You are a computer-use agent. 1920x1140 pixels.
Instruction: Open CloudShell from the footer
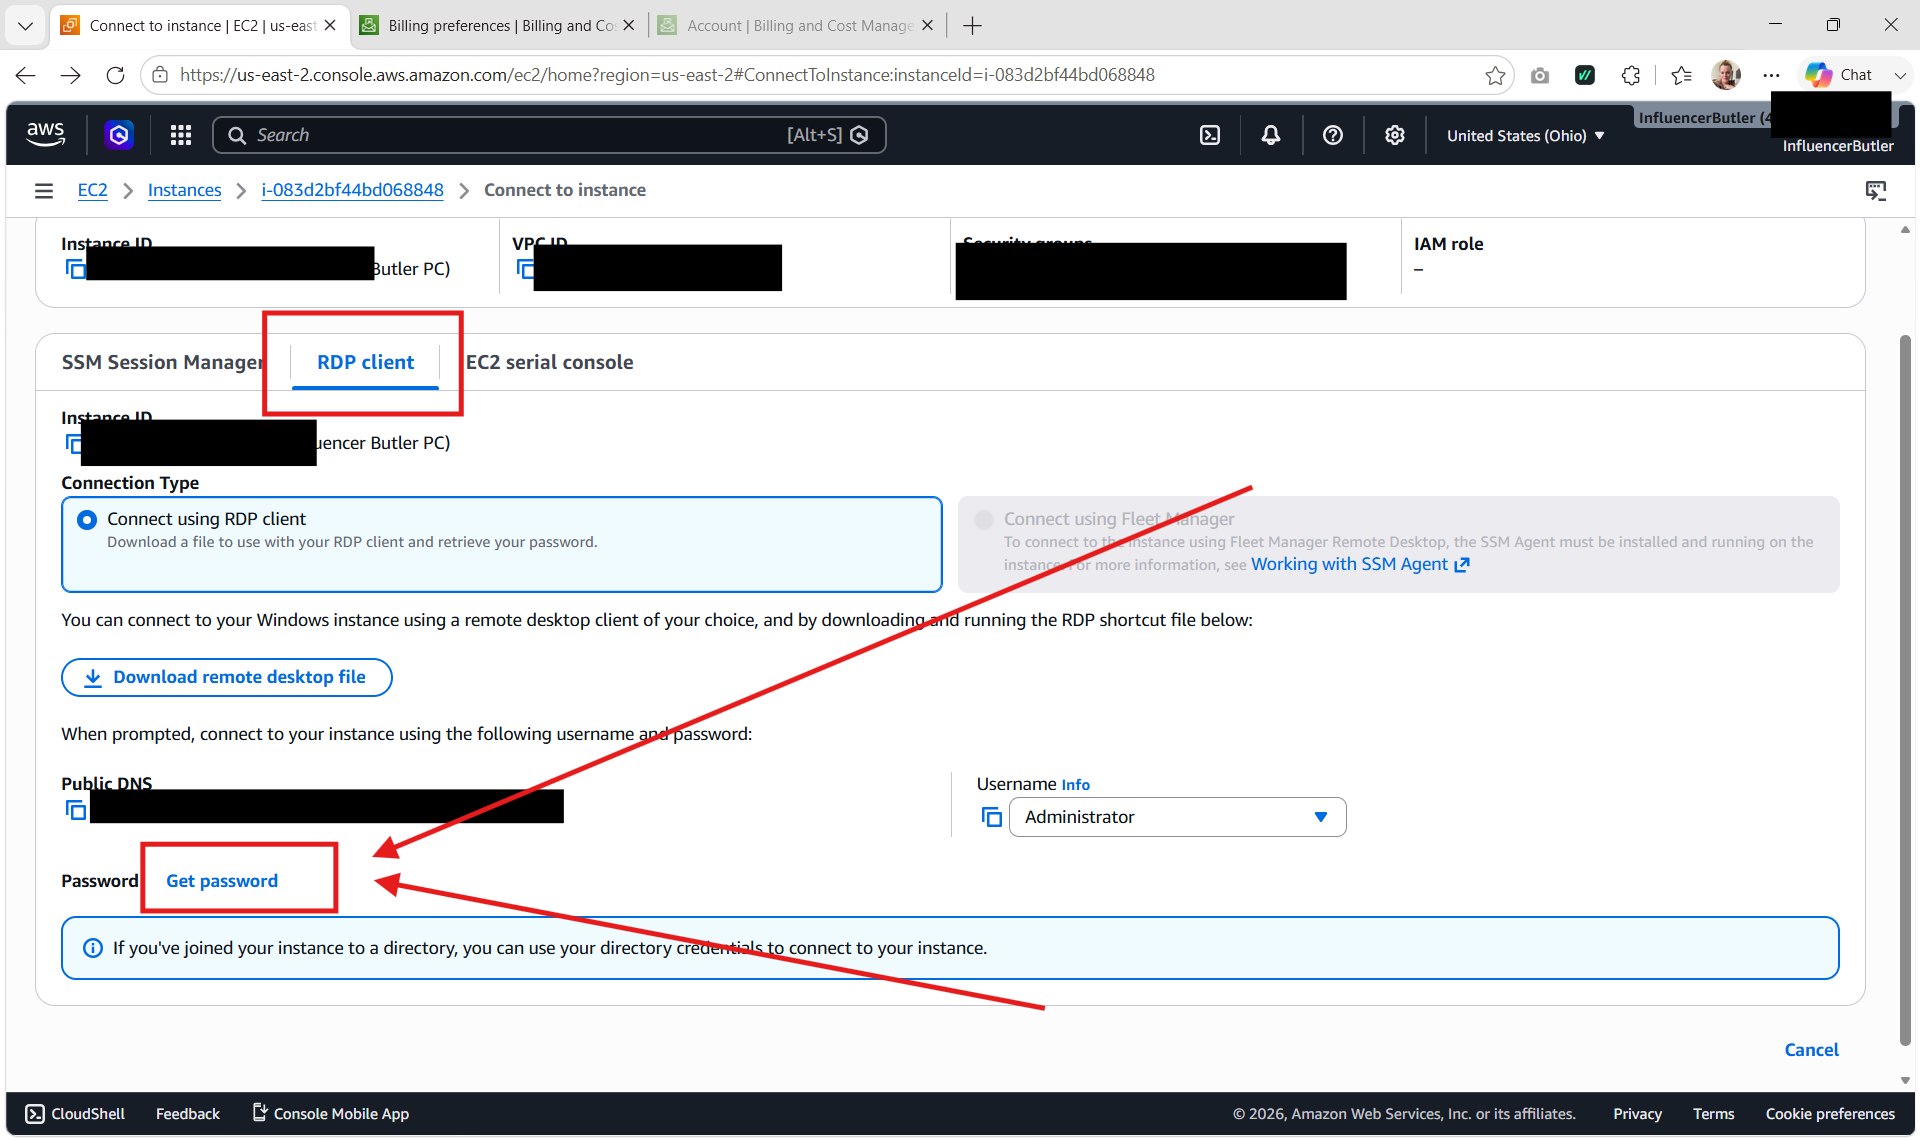coord(75,1114)
